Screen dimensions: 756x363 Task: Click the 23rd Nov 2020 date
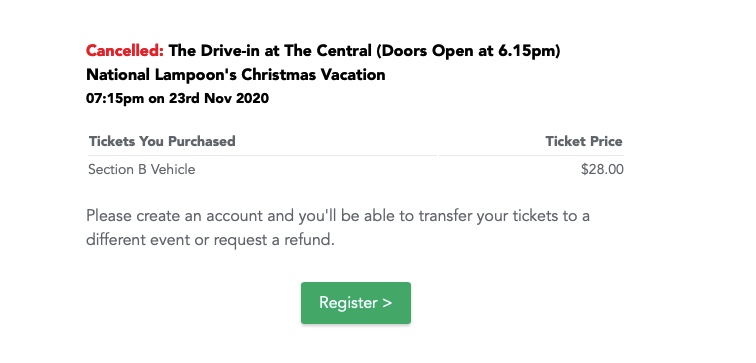coord(218,99)
